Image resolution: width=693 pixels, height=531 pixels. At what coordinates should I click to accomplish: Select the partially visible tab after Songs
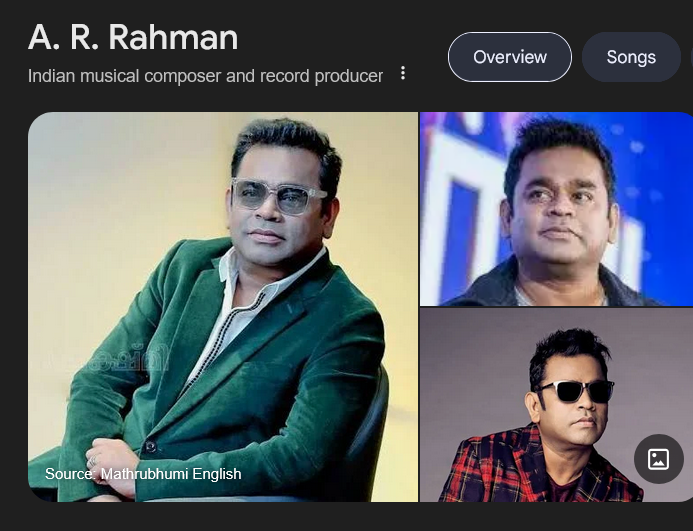click(691, 57)
